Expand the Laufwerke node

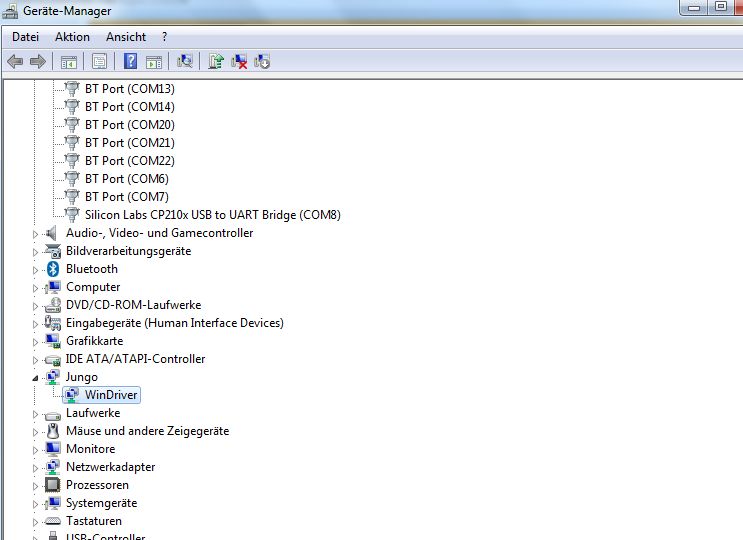coord(35,414)
